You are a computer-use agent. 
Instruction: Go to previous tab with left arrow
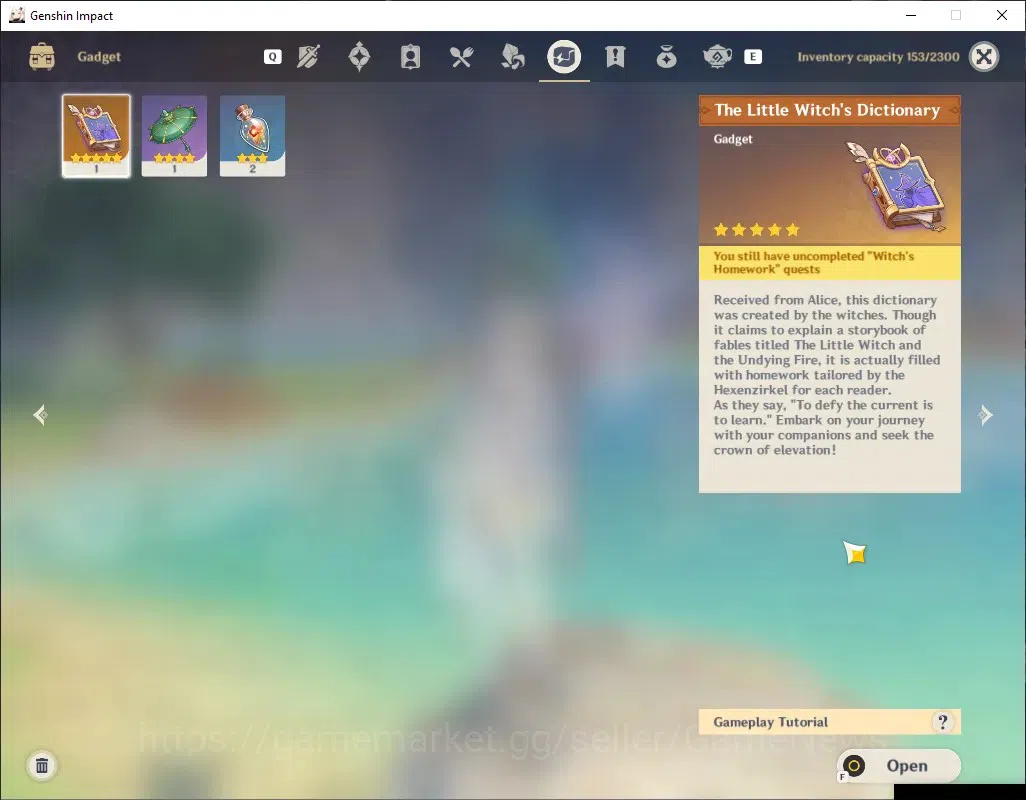click(x=41, y=415)
